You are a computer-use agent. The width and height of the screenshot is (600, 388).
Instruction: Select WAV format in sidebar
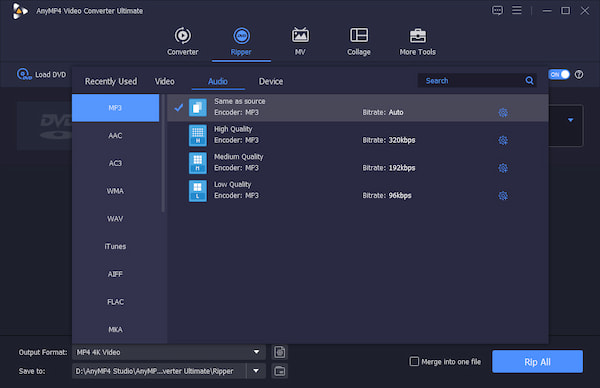(x=115, y=219)
